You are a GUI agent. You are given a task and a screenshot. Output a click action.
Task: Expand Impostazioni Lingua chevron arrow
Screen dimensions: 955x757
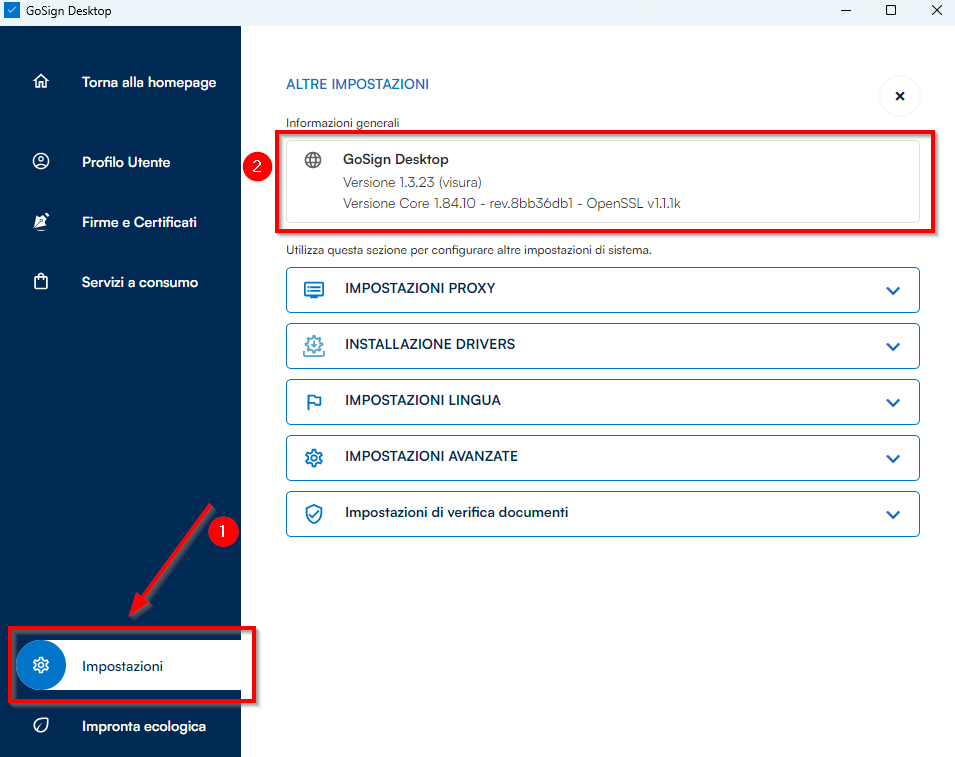(x=893, y=403)
